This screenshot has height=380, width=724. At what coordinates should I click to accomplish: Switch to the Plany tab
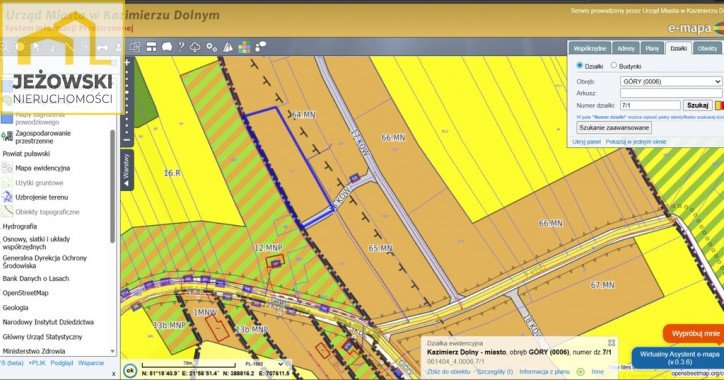pos(652,48)
